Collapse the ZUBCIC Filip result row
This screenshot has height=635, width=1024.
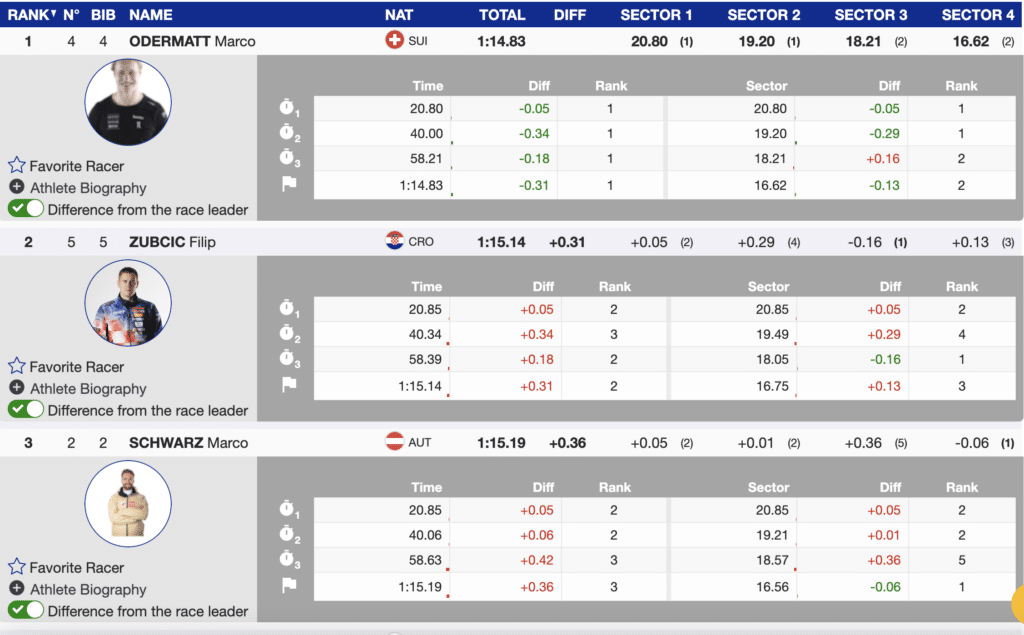point(172,242)
